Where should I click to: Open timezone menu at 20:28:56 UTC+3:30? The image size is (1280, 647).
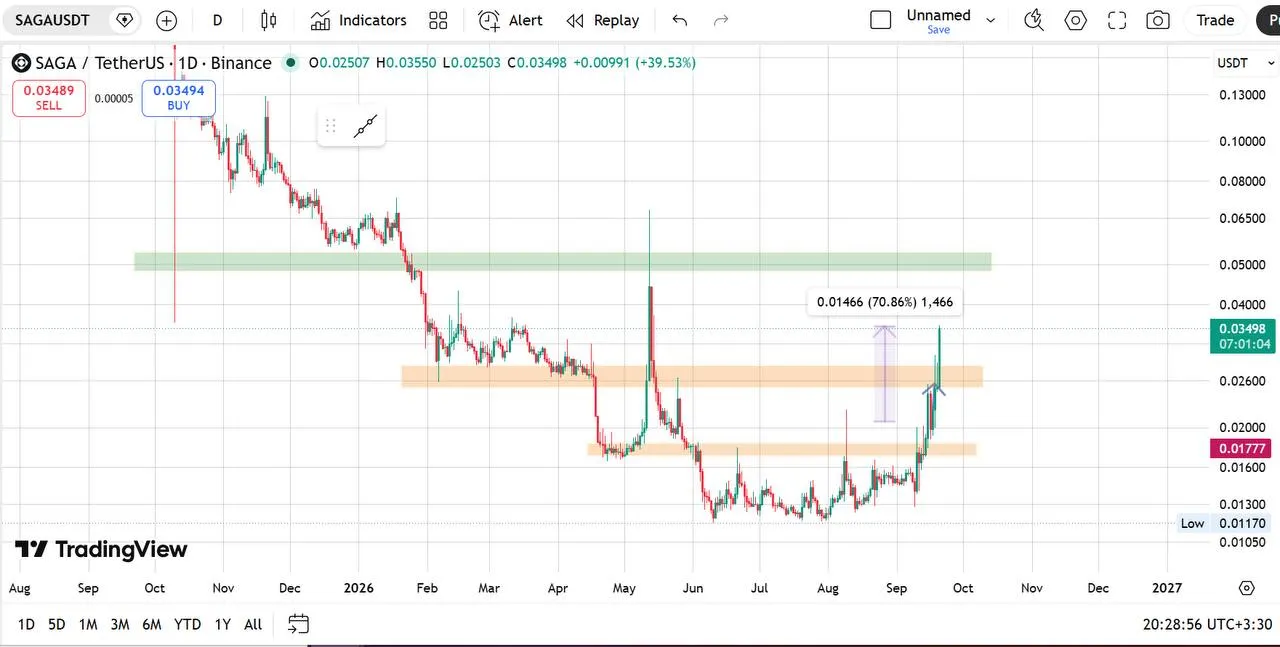click(1207, 624)
